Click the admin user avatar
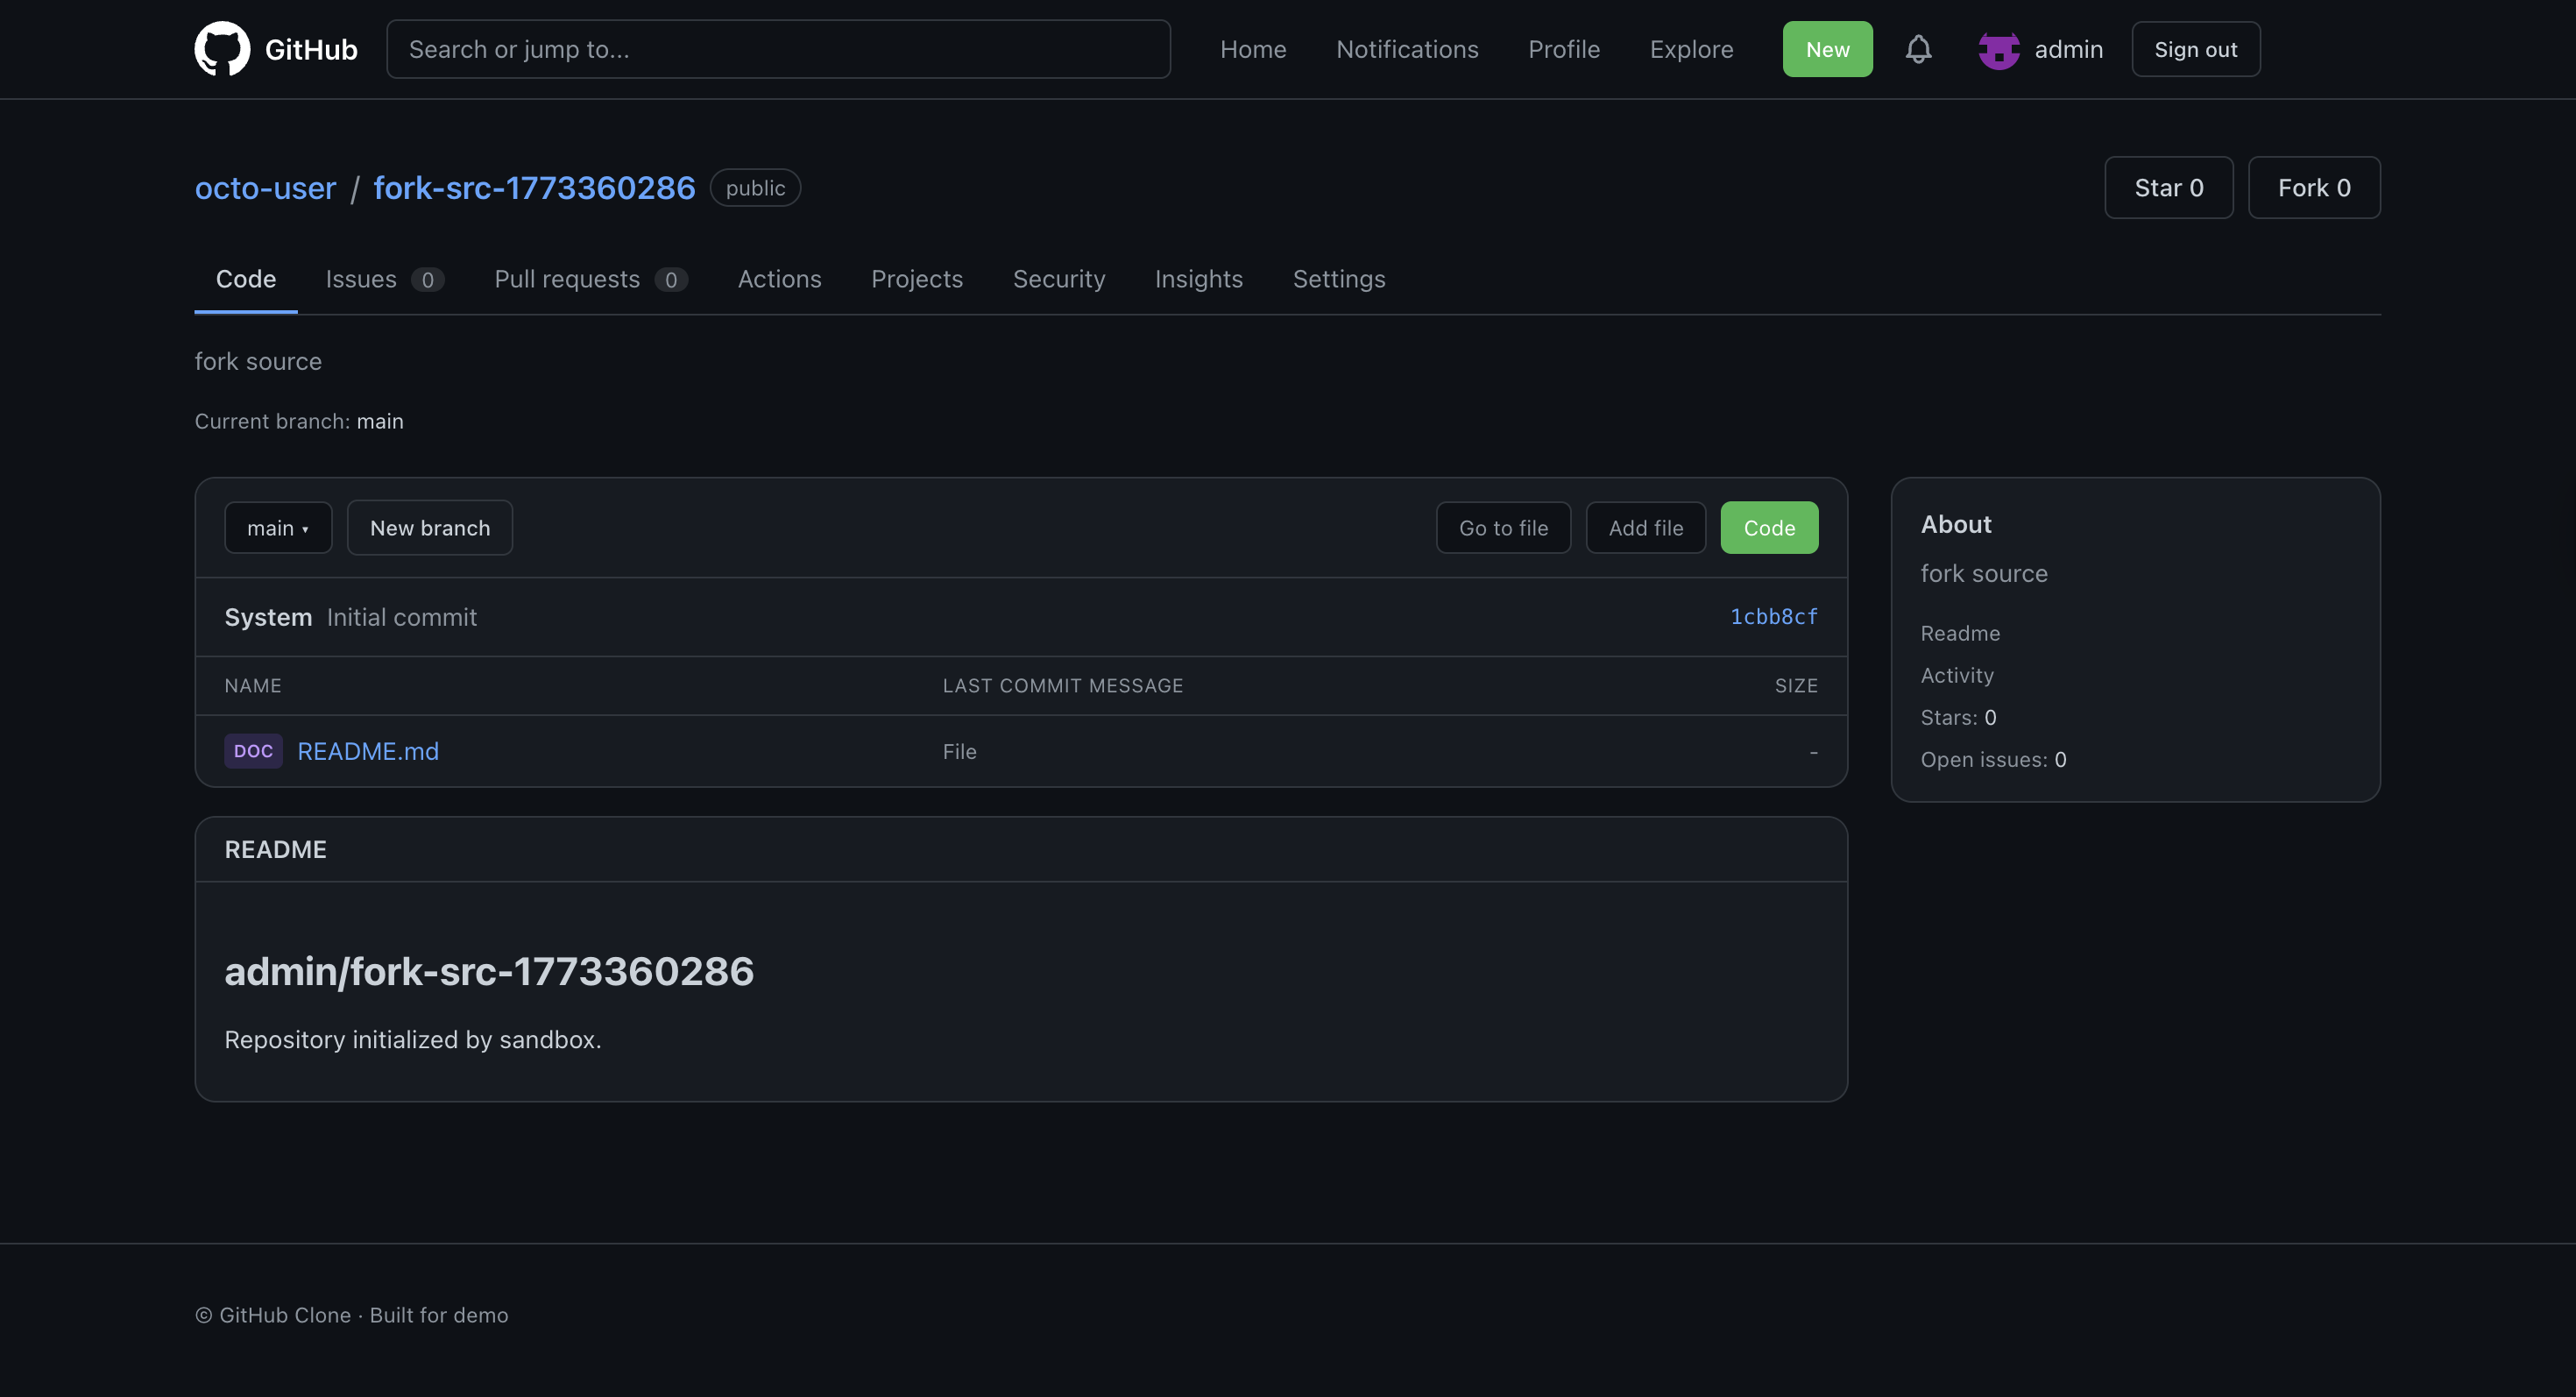The width and height of the screenshot is (2576, 1397). click(x=1999, y=49)
